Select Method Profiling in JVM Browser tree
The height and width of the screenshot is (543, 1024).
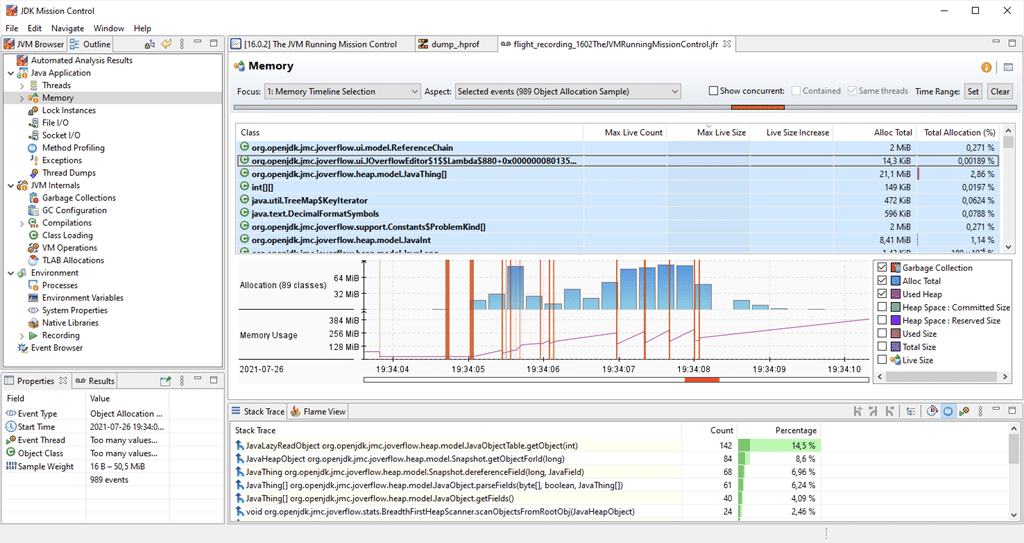[x=73, y=148]
